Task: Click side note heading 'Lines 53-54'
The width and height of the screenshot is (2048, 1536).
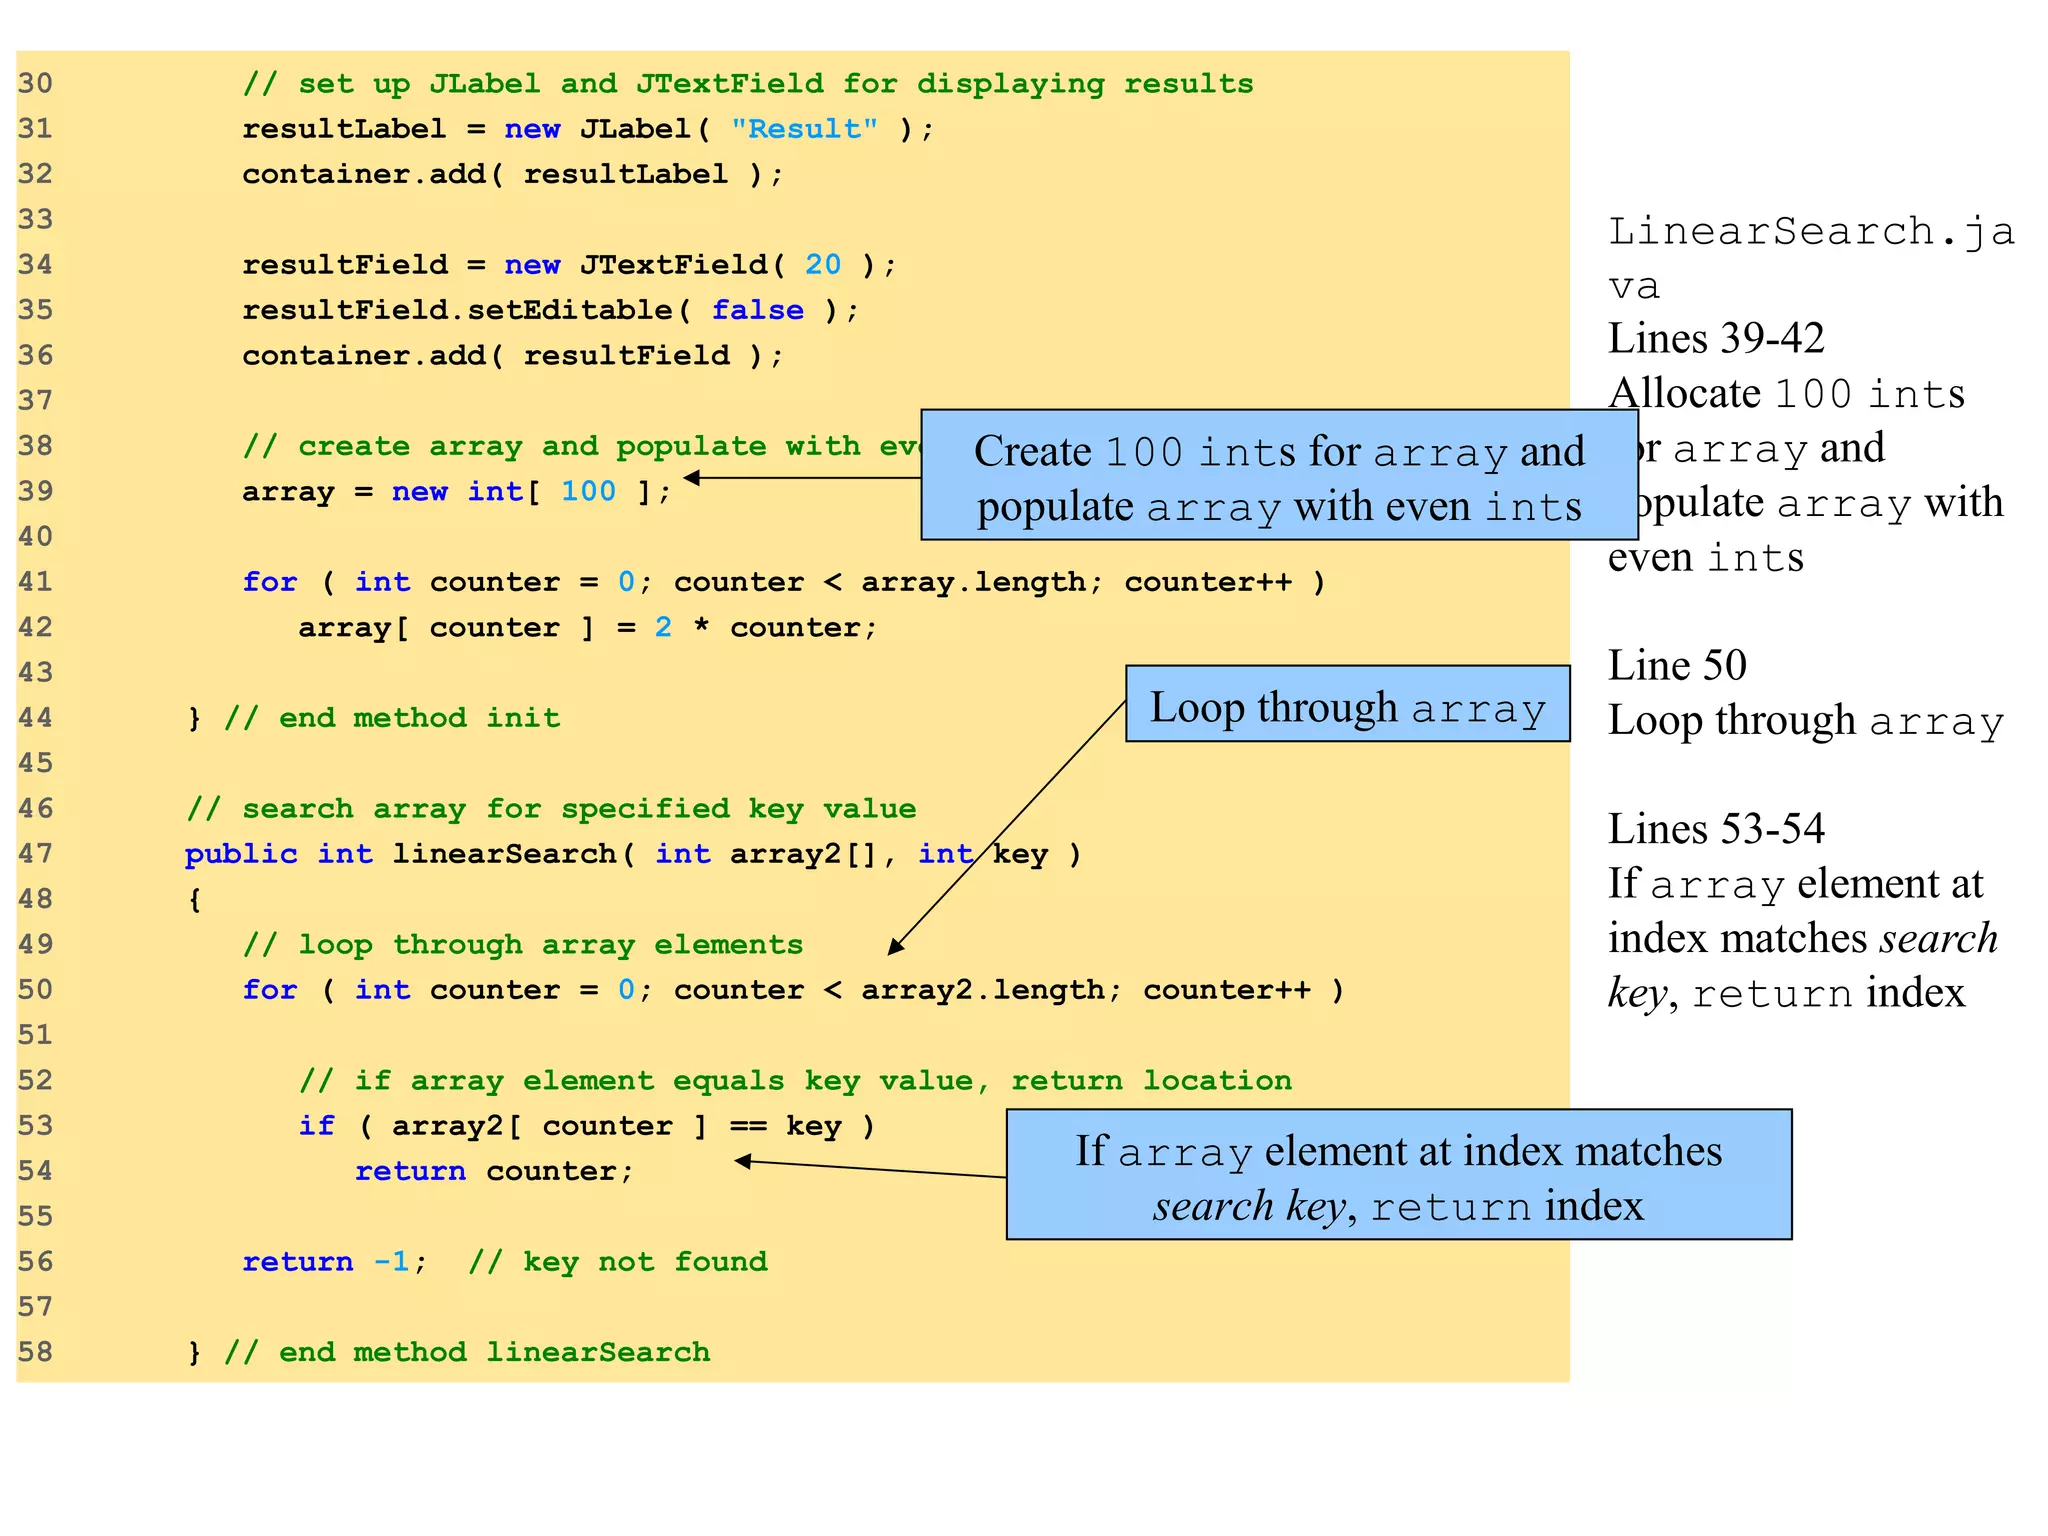Action: point(1716,828)
